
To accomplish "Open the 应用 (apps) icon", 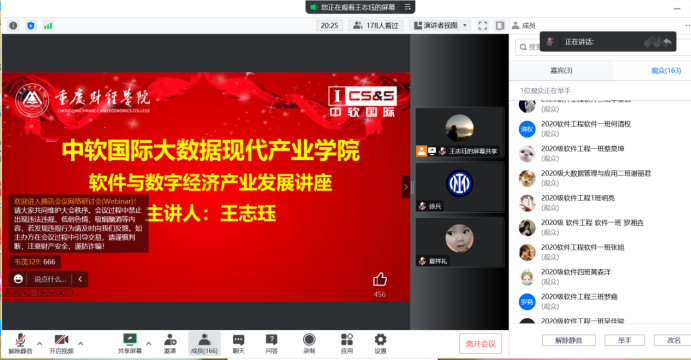I will [347, 340].
